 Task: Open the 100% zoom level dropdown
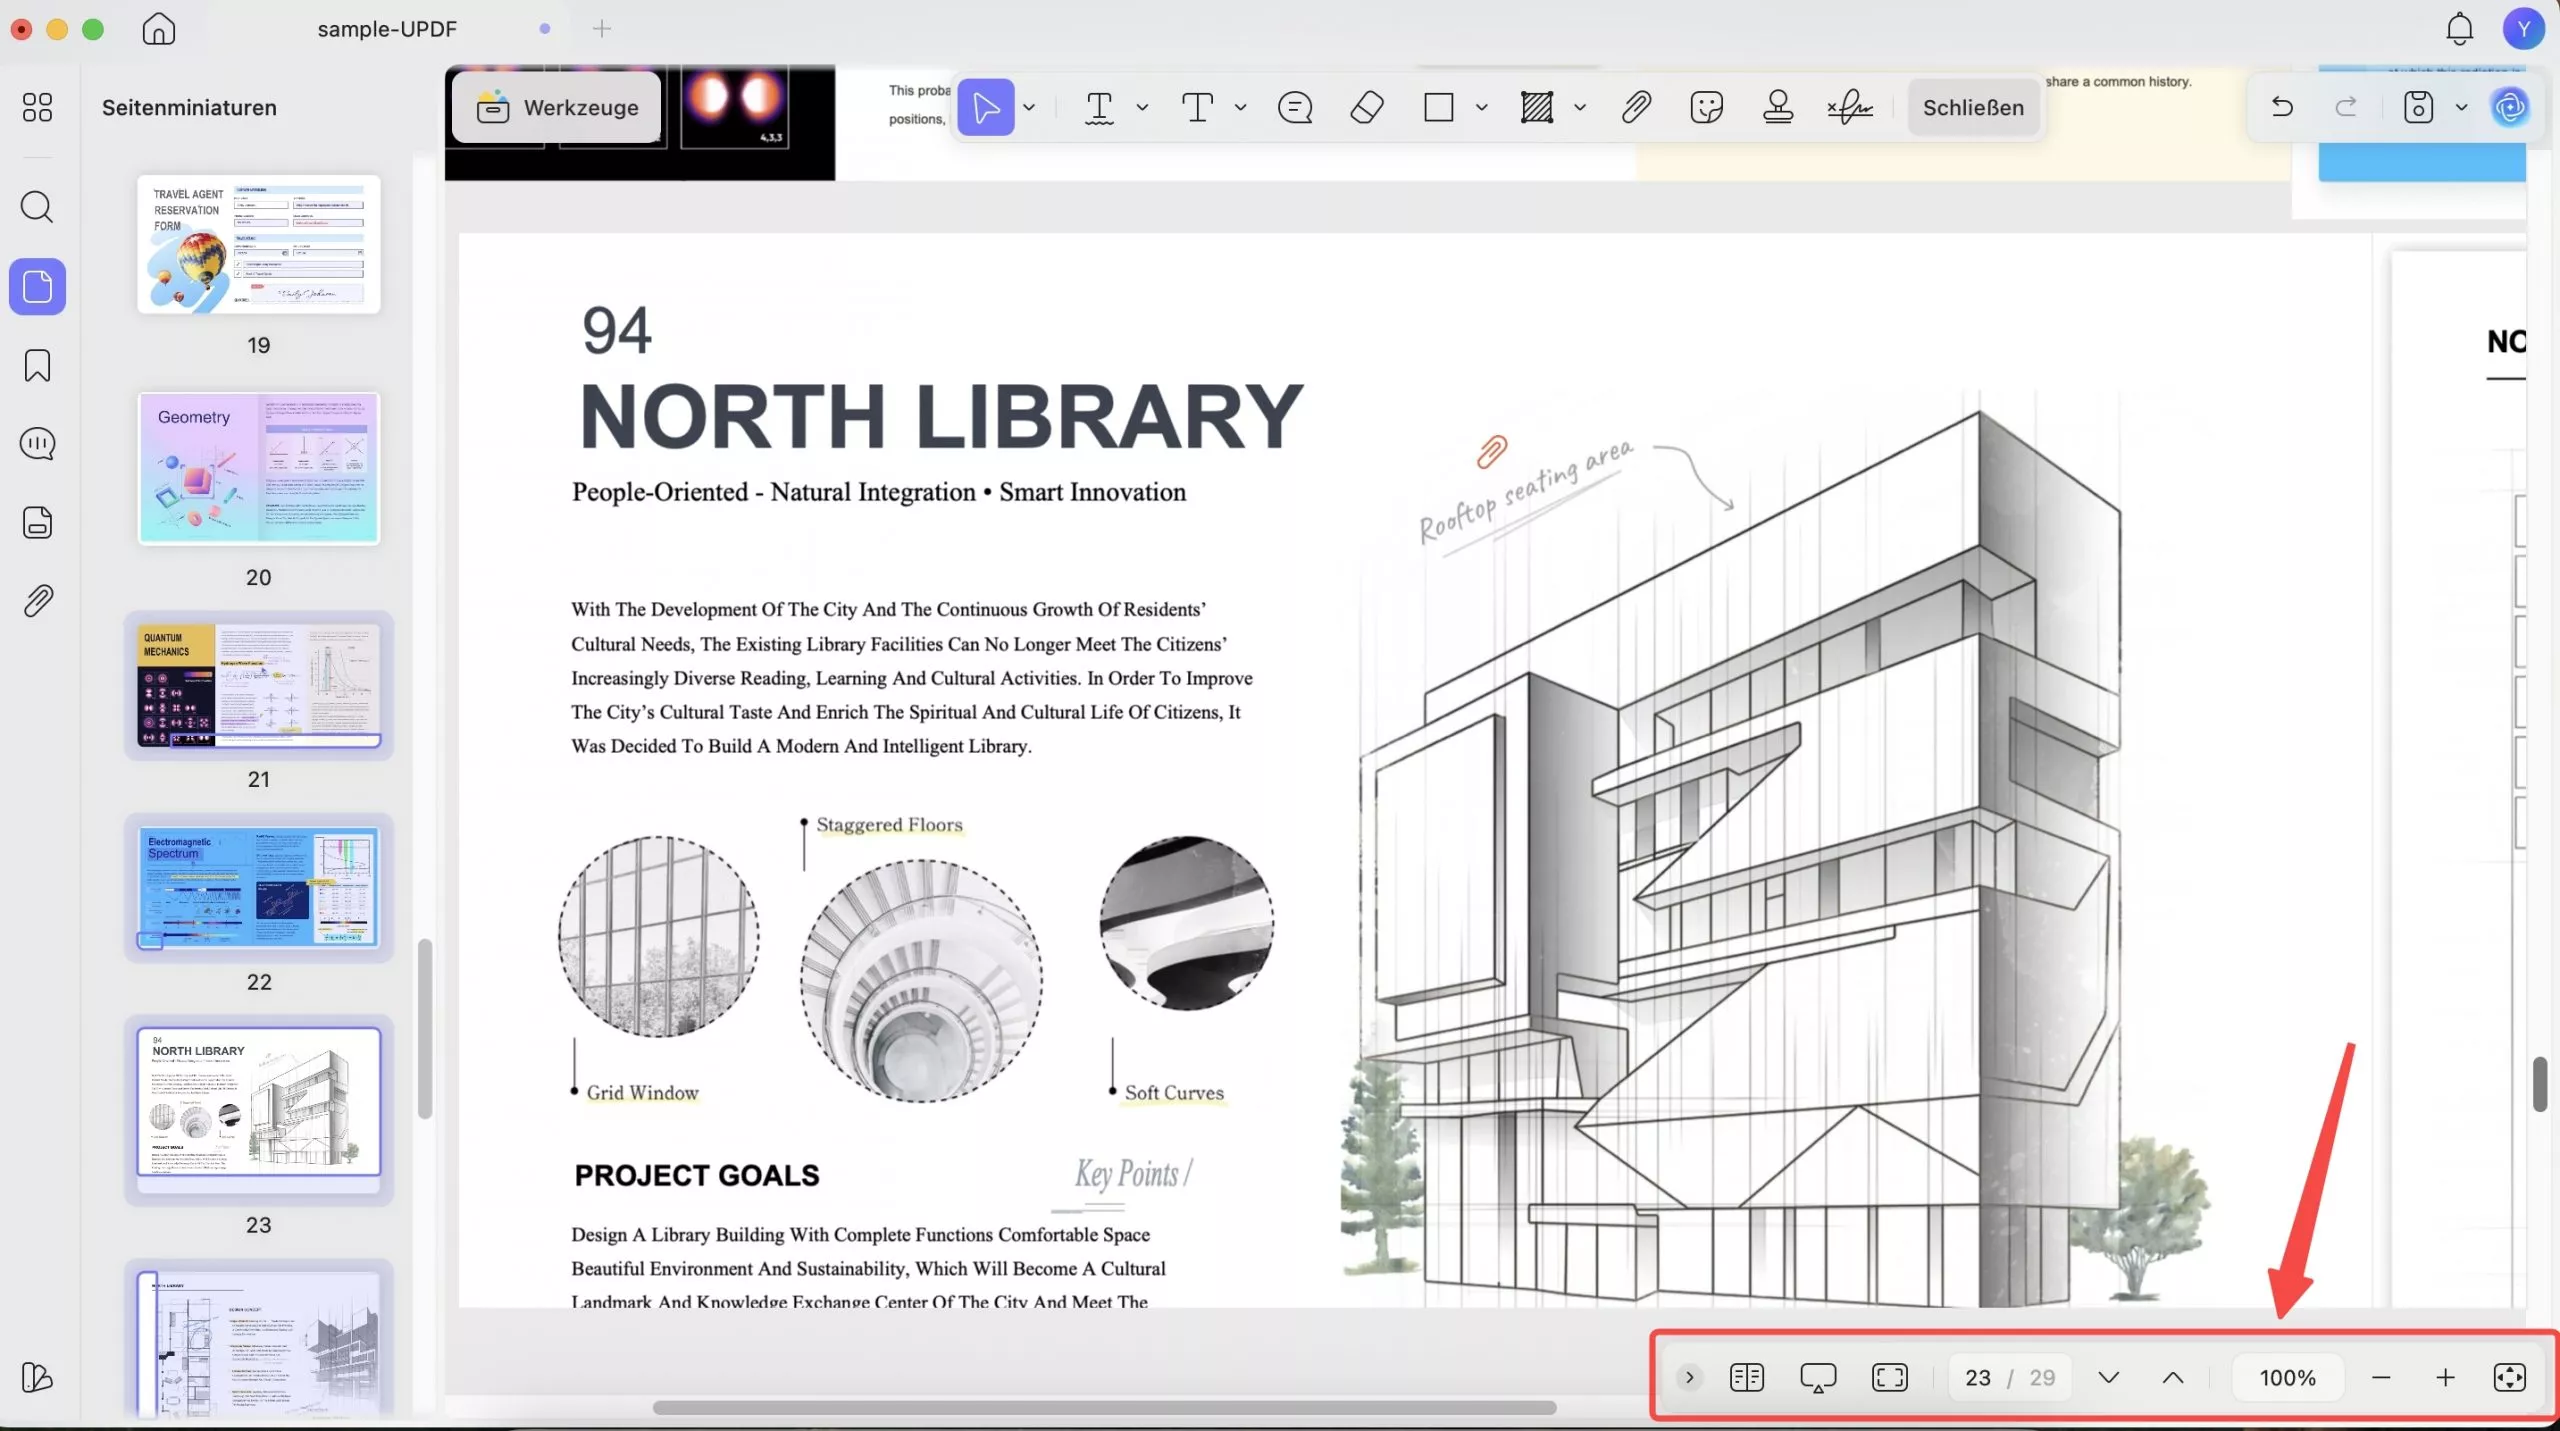pyautogui.click(x=2287, y=1377)
